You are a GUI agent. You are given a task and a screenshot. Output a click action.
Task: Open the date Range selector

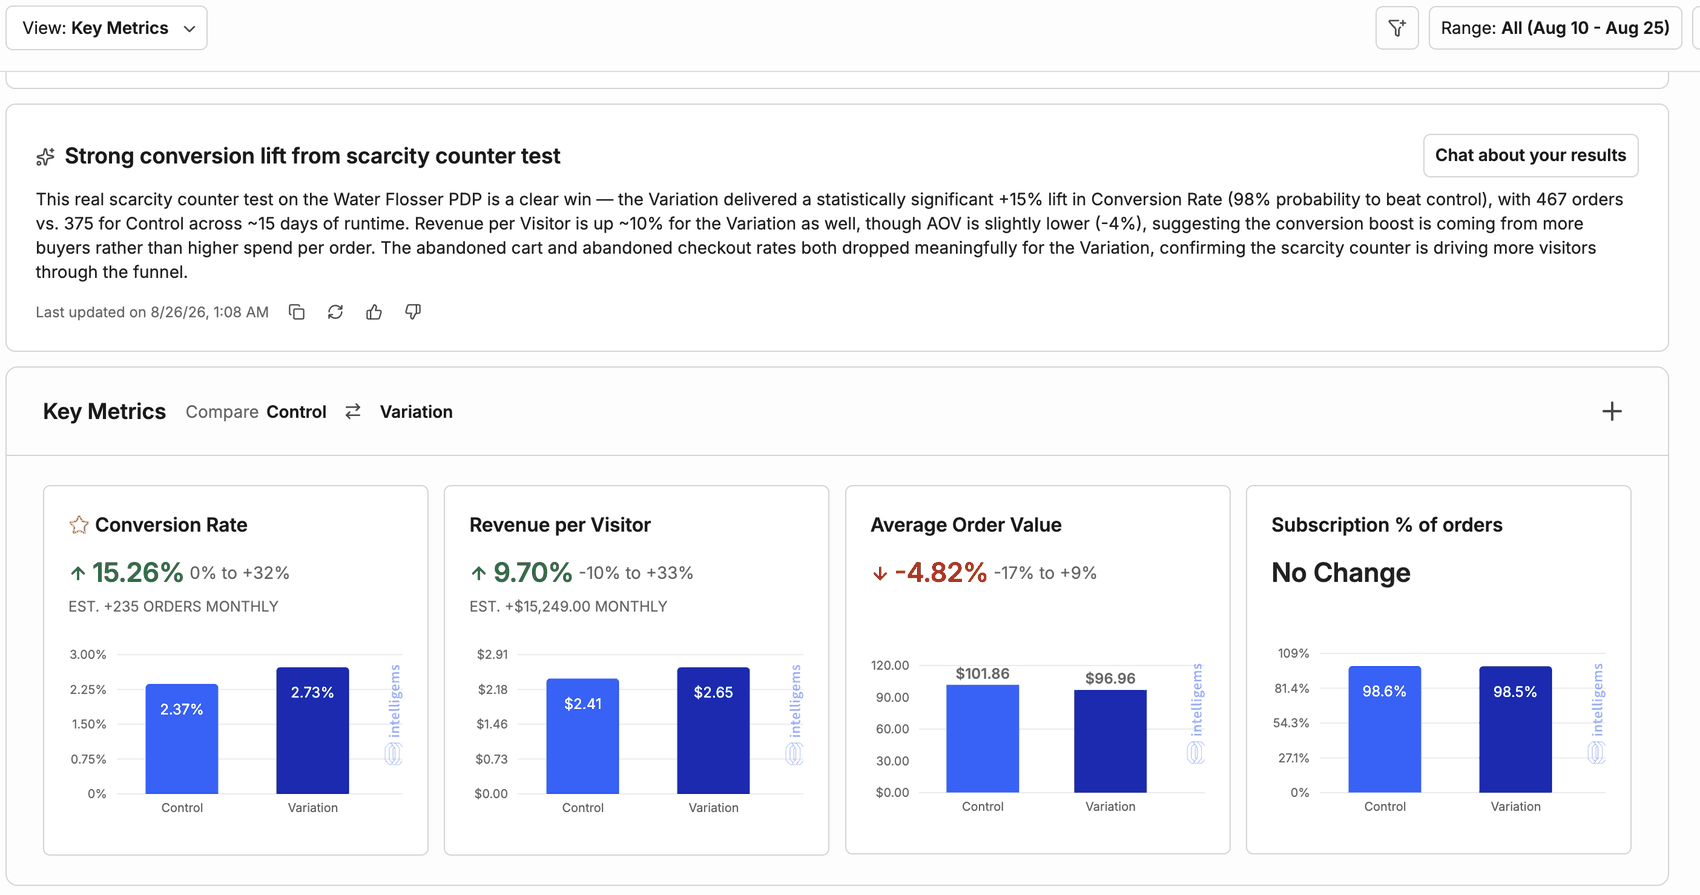tap(1555, 28)
